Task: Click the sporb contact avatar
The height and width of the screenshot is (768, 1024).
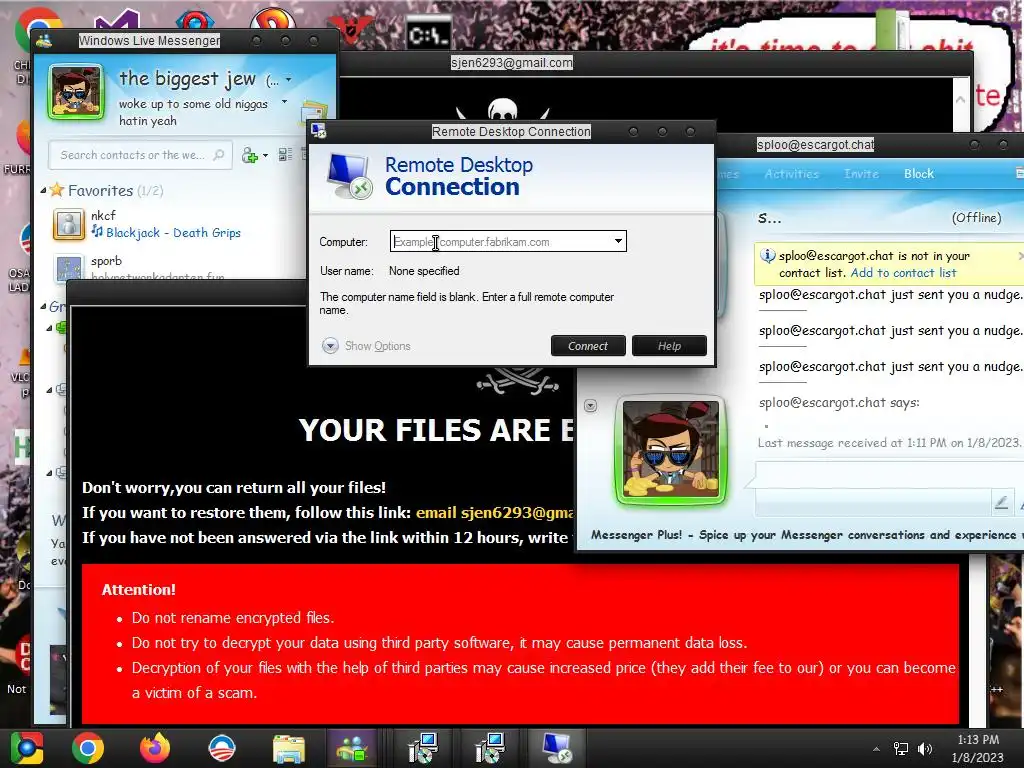Action: click(x=69, y=268)
